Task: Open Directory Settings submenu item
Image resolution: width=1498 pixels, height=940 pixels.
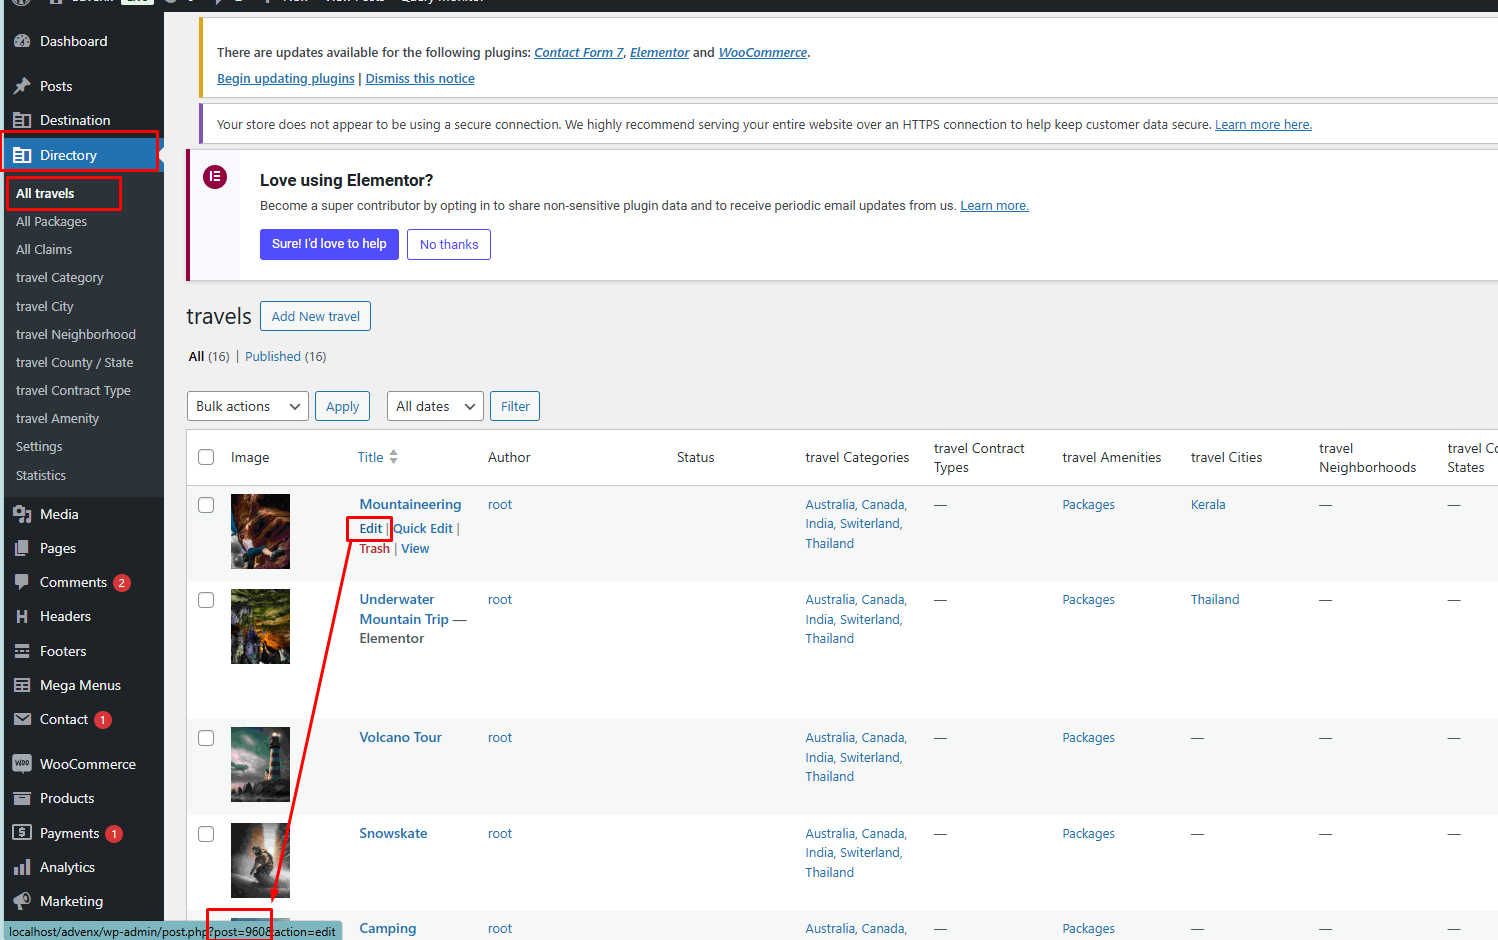Action: (x=39, y=446)
